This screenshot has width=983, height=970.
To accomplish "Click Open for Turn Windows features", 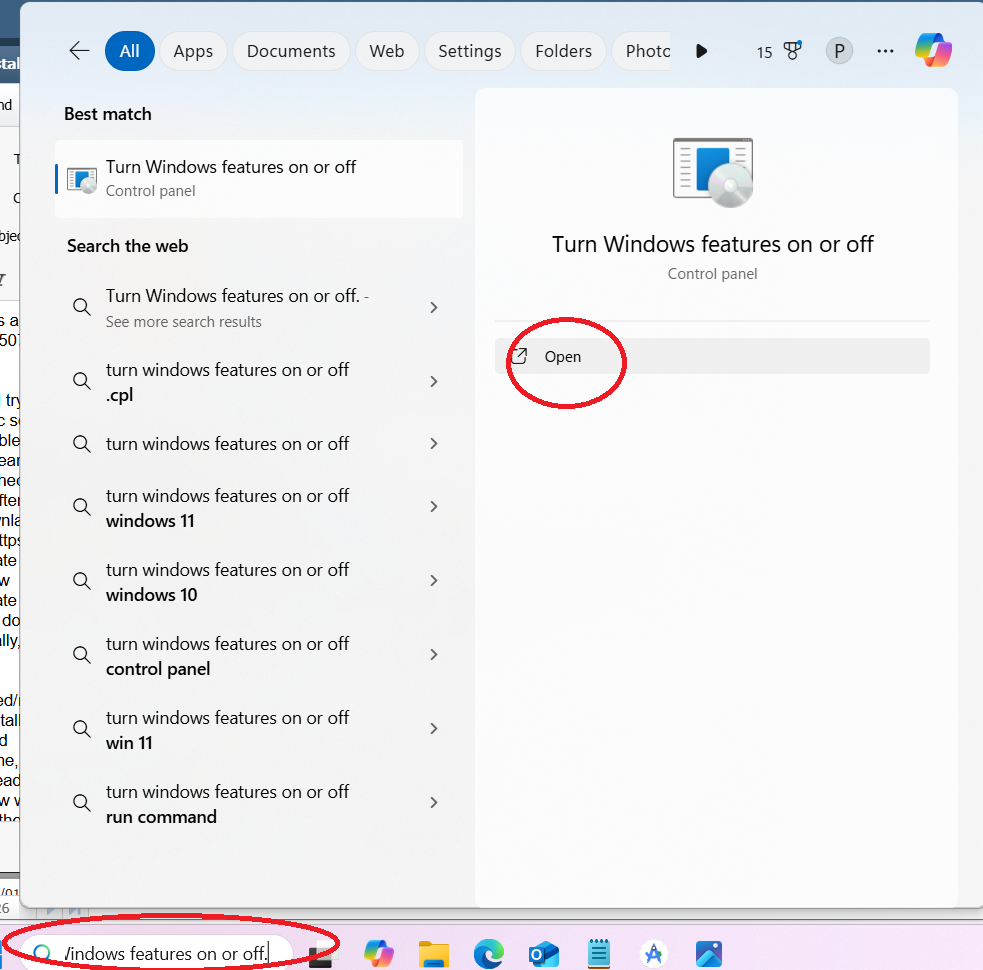I will coord(563,357).
